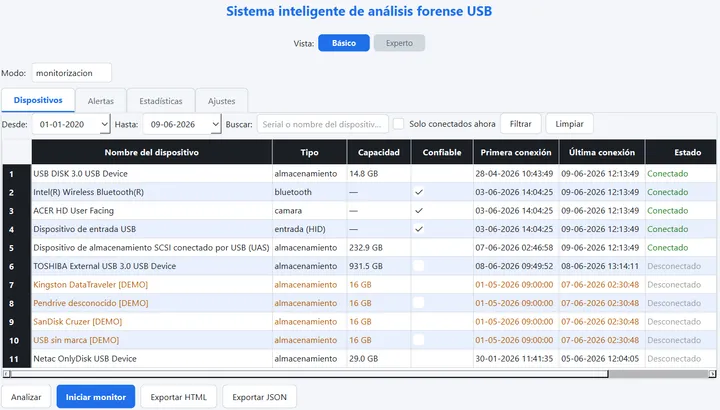Select row number 6 header
The height and width of the screenshot is (410, 720).
click(17, 266)
